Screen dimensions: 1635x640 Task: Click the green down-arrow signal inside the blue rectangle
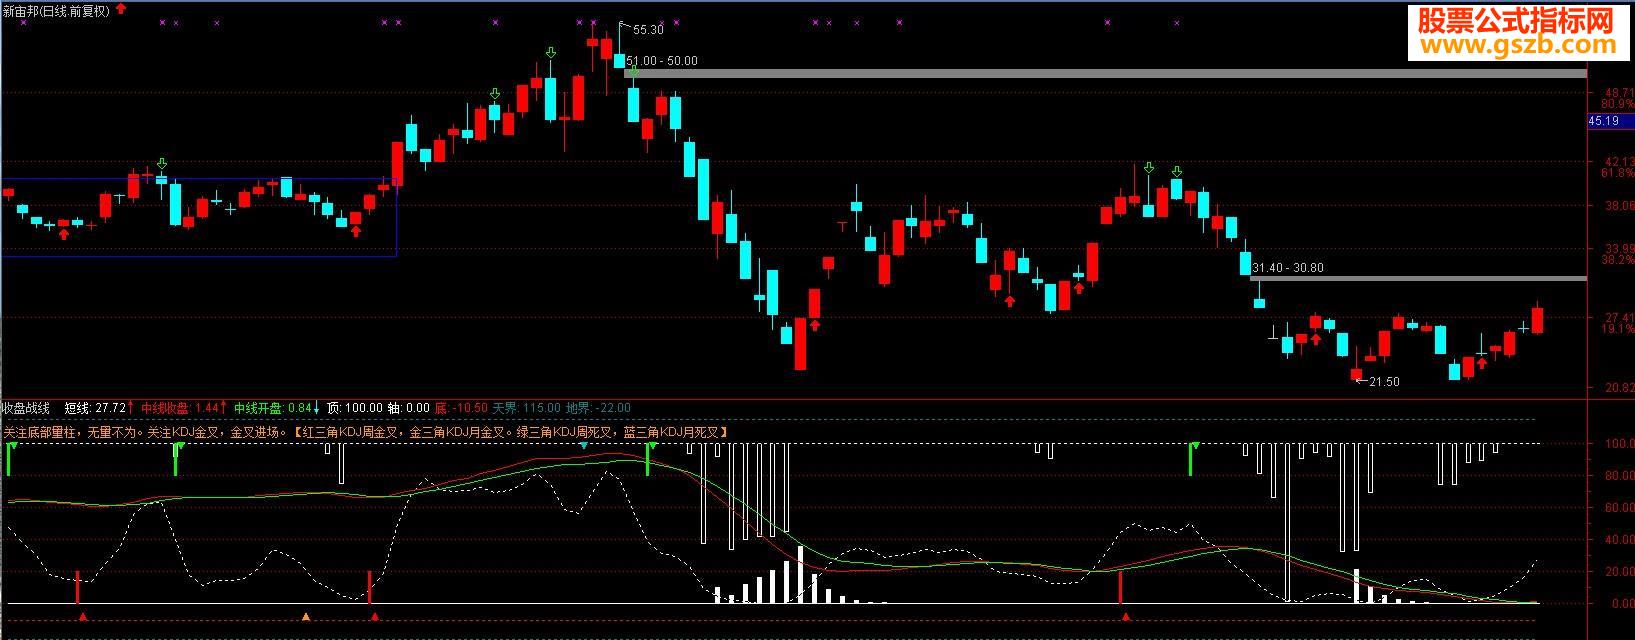tap(162, 164)
